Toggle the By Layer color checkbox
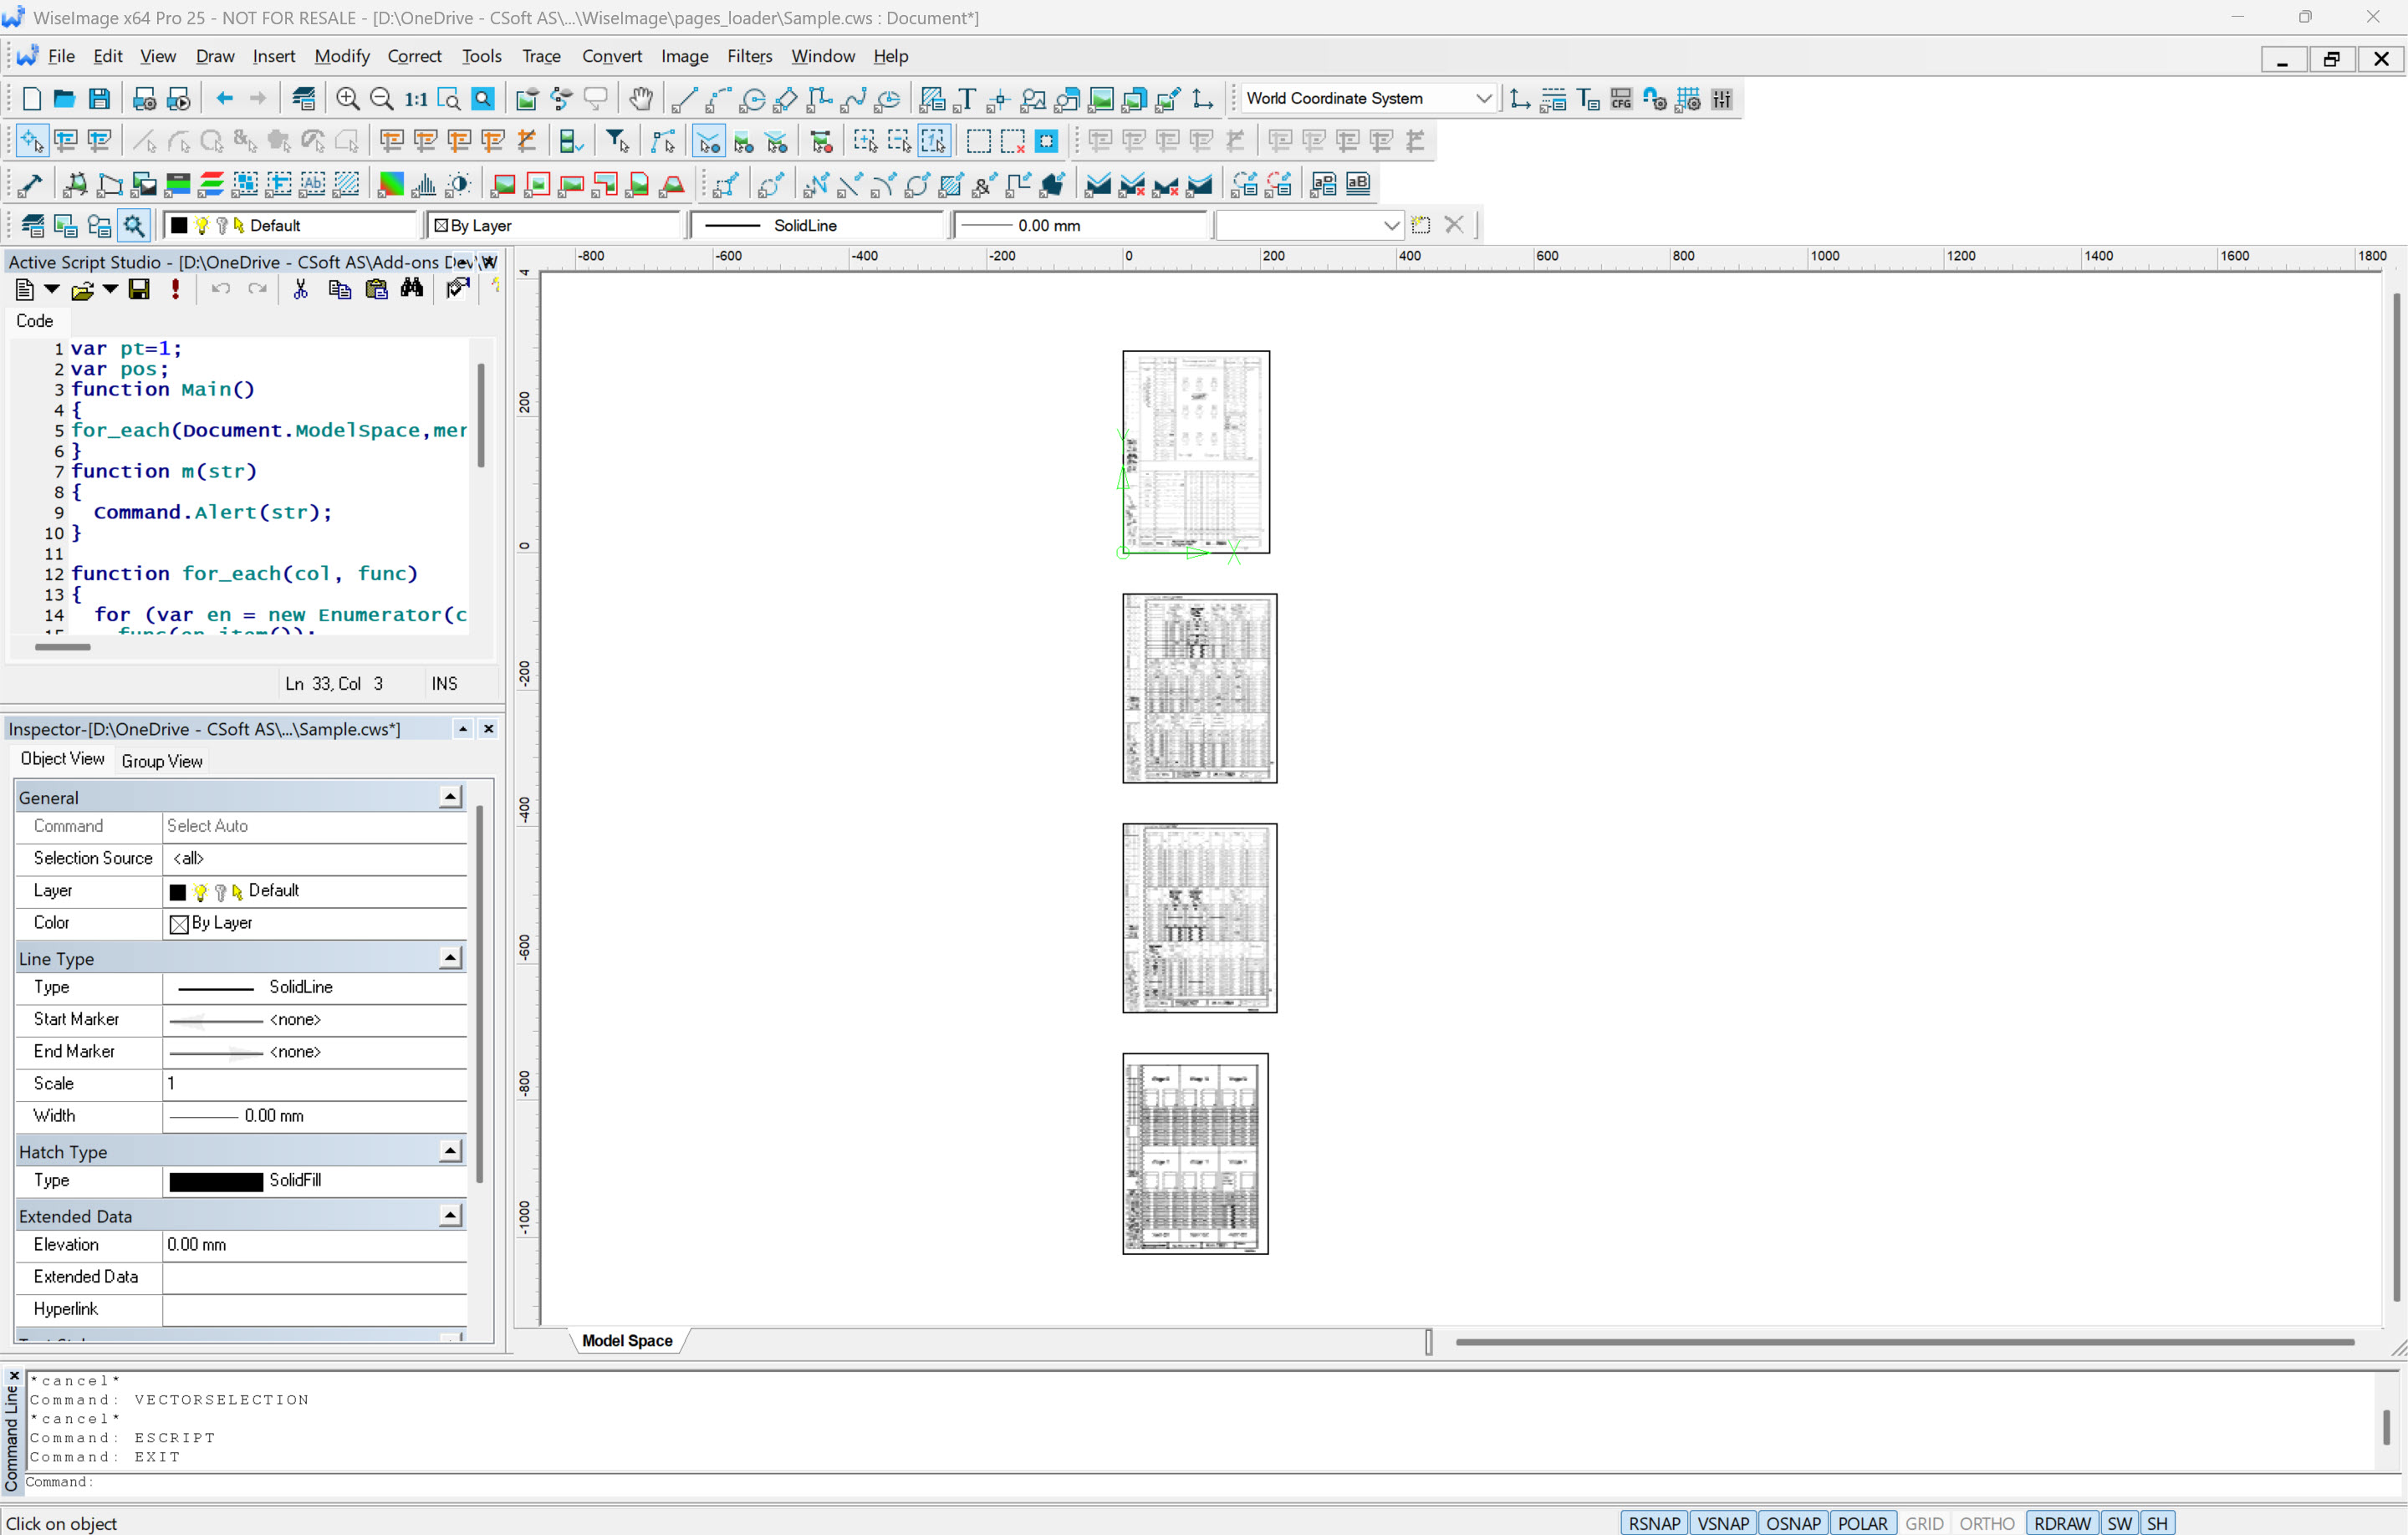The width and height of the screenshot is (2408, 1535). pos(440,224)
